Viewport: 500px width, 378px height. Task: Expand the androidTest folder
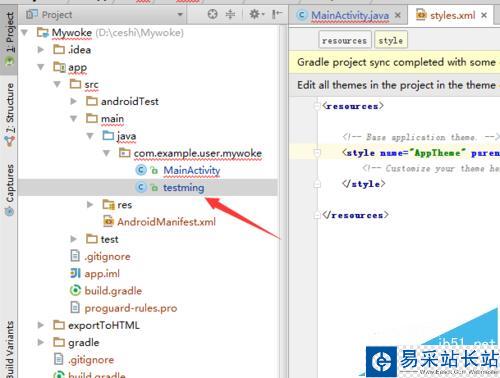tap(74, 101)
